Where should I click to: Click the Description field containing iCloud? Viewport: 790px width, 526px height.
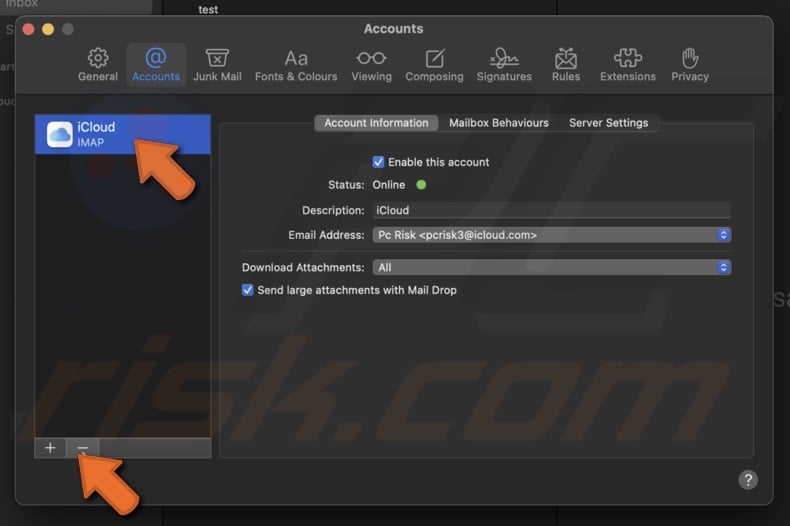552,210
